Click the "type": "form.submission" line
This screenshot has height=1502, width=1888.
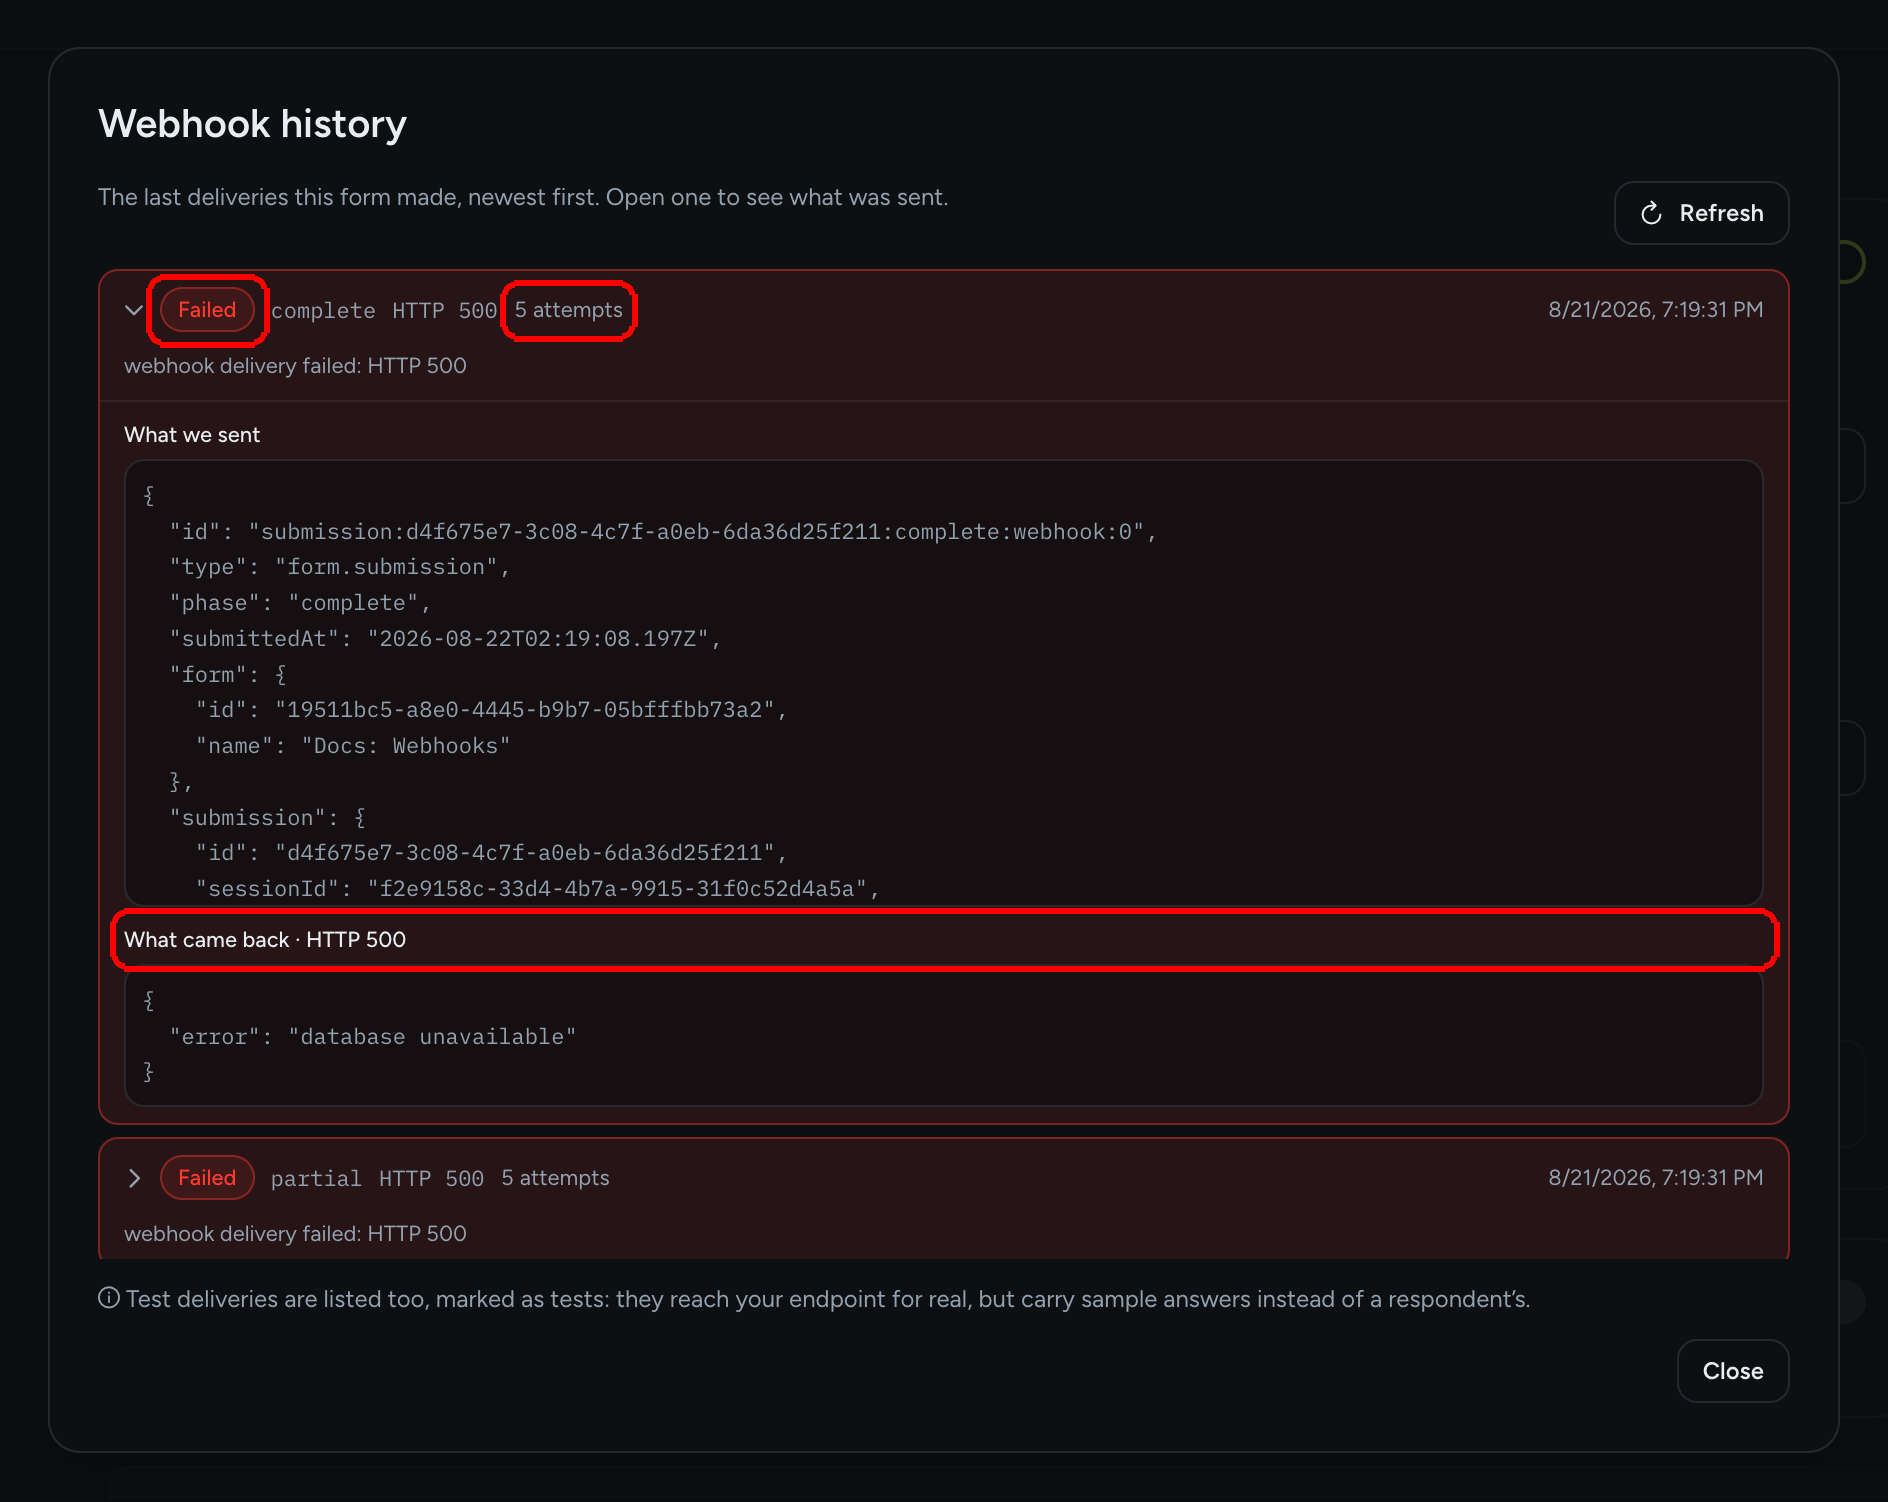coord(339,567)
